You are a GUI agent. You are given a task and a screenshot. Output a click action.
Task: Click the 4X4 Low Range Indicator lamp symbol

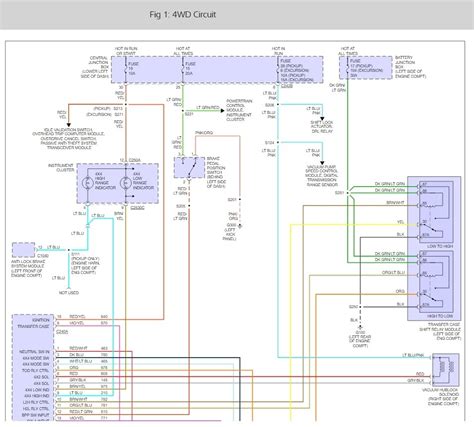(126, 183)
